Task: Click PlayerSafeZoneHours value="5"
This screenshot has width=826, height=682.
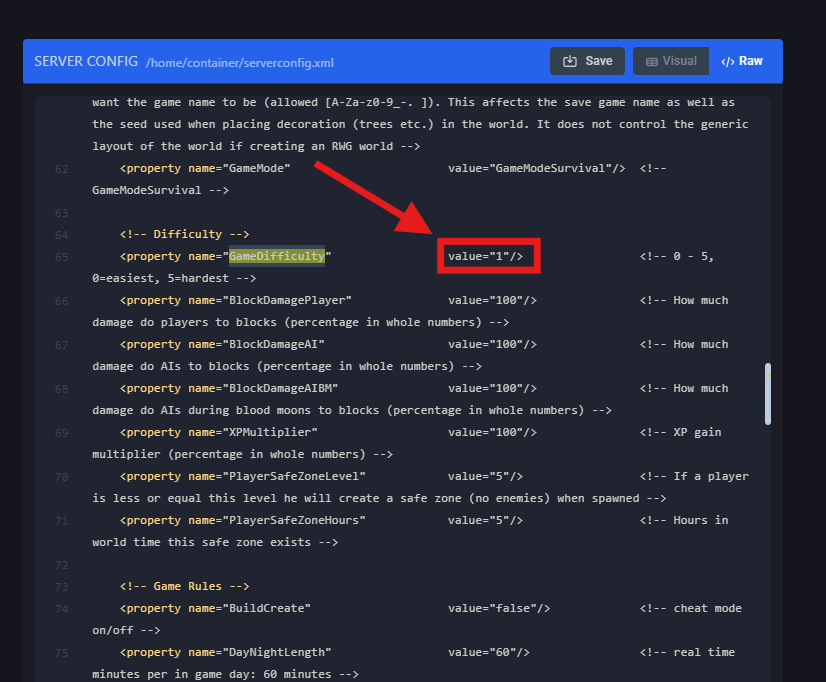Action: 485,520
